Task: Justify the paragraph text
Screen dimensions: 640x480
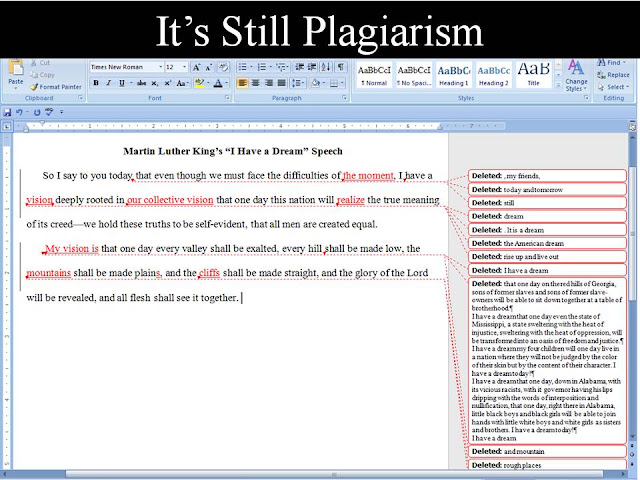Action: click(282, 83)
